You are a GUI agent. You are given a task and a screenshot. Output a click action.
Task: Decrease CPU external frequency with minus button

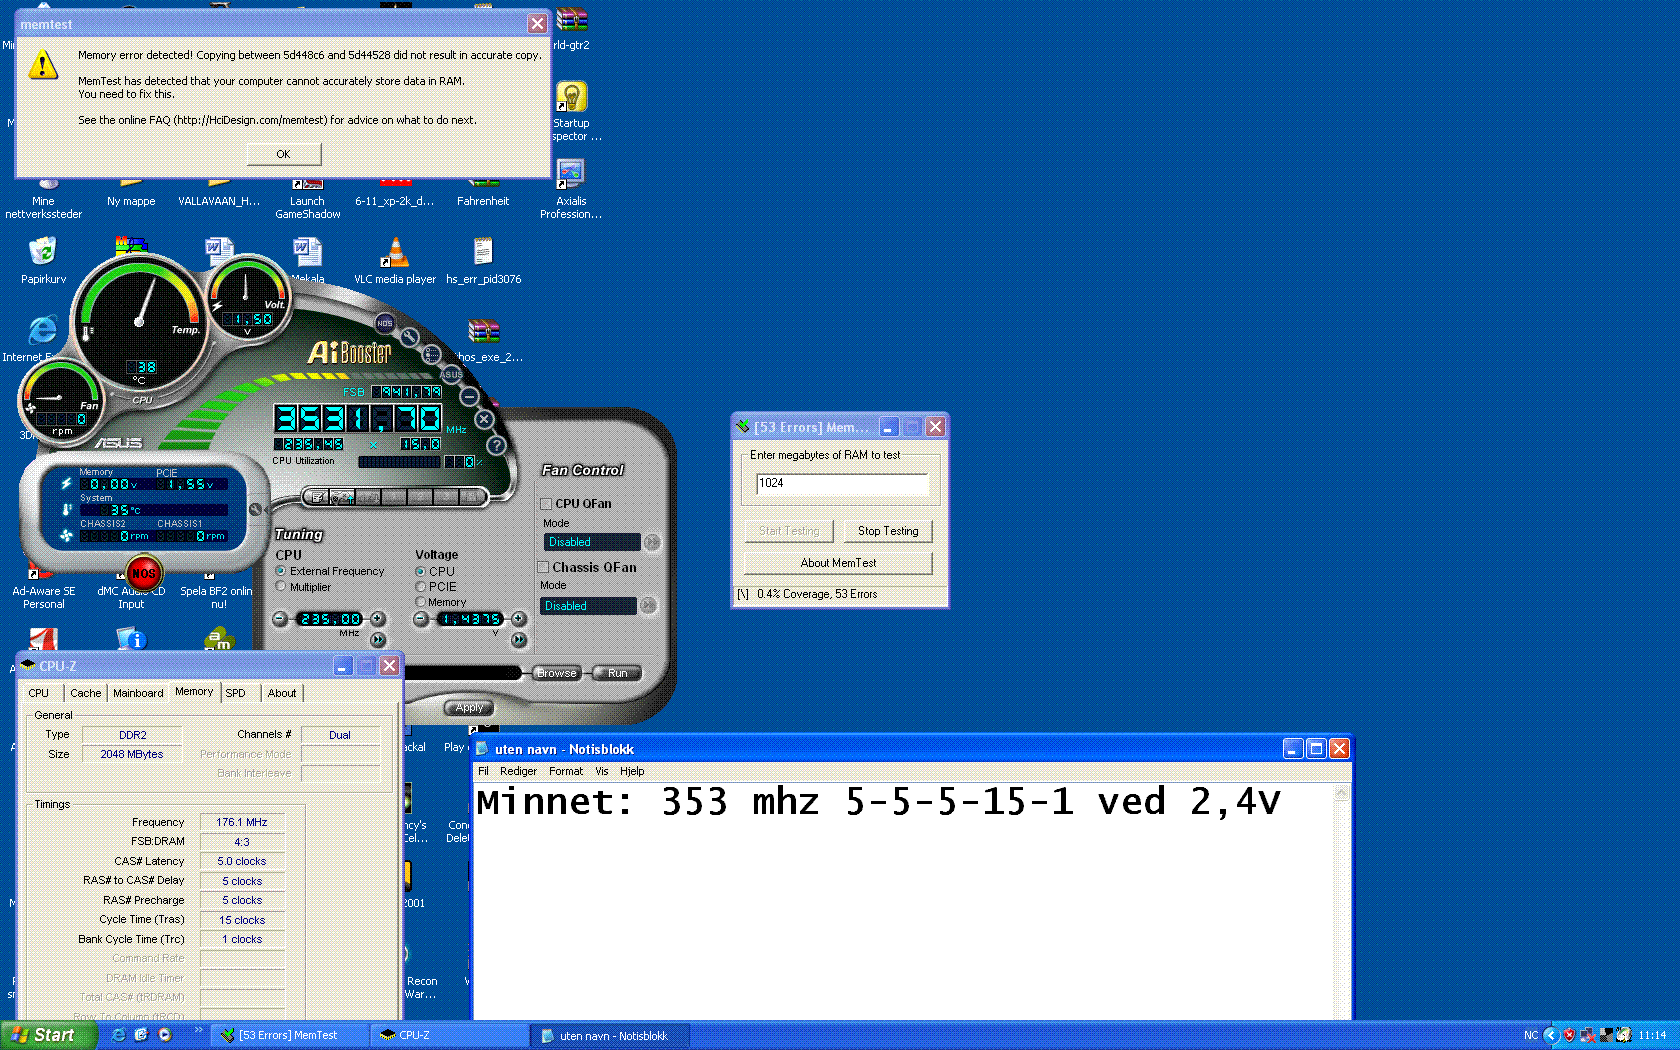(281, 619)
